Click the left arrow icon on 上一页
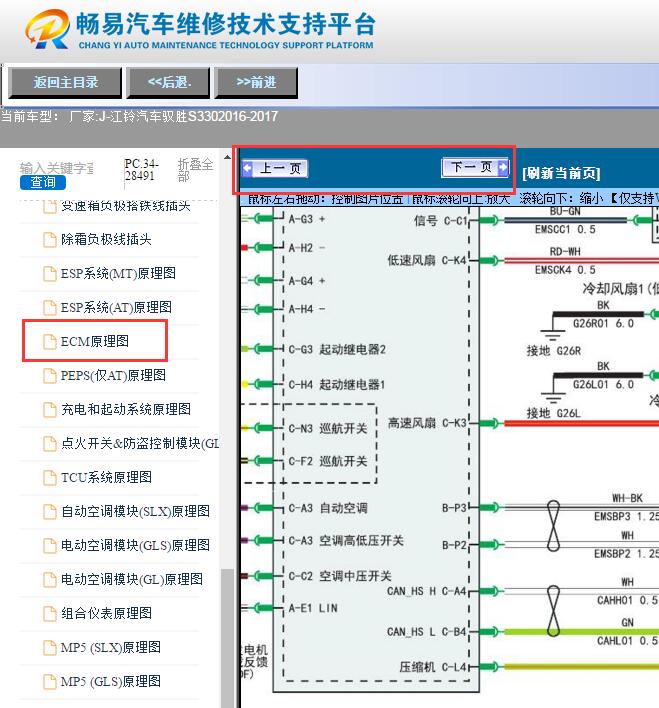The width and height of the screenshot is (659, 708). point(248,168)
